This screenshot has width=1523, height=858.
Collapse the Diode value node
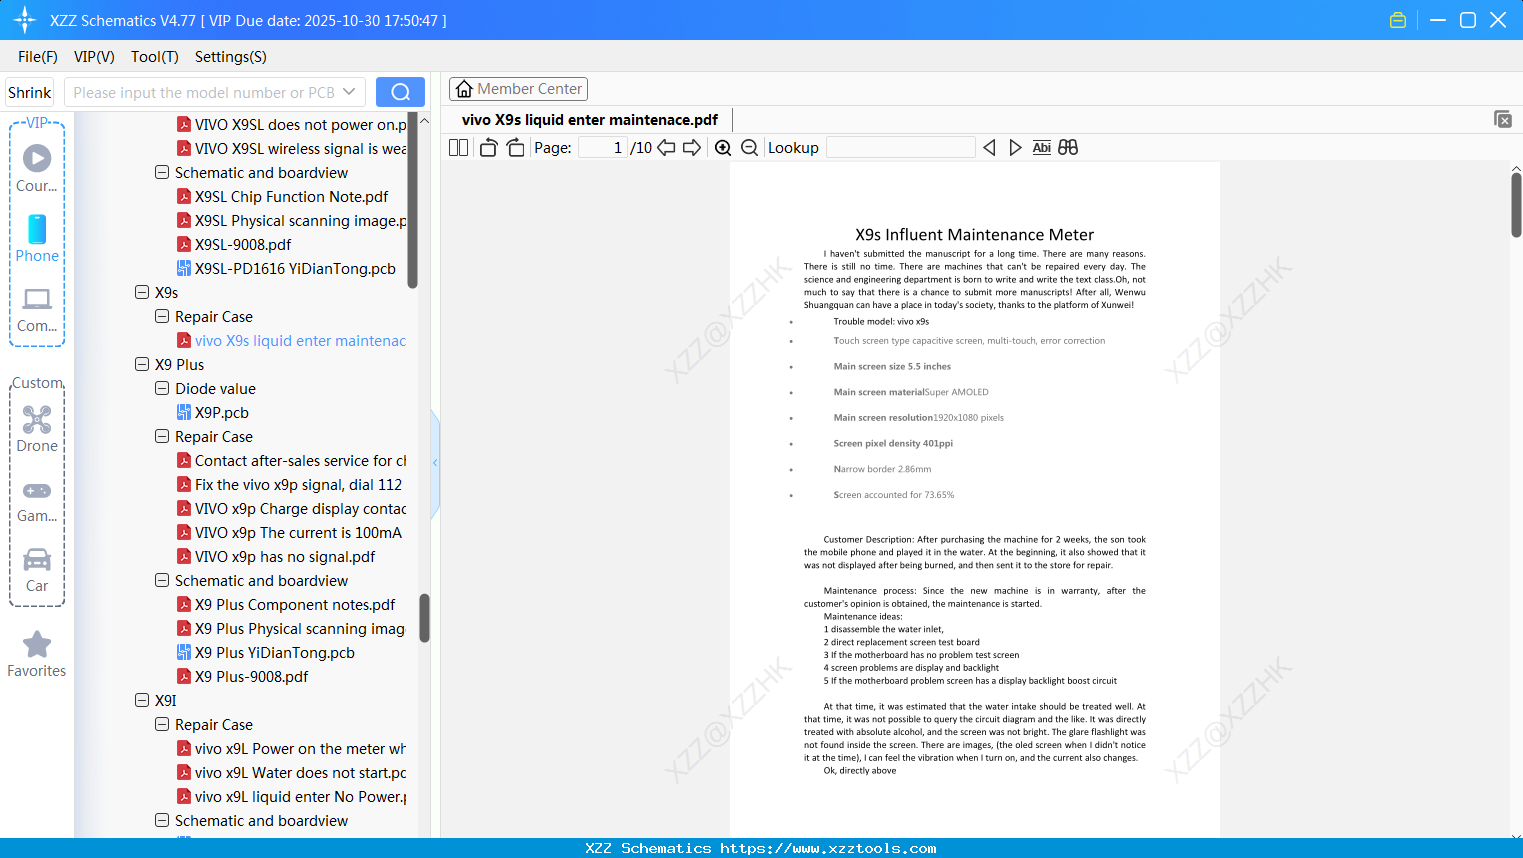[162, 389]
